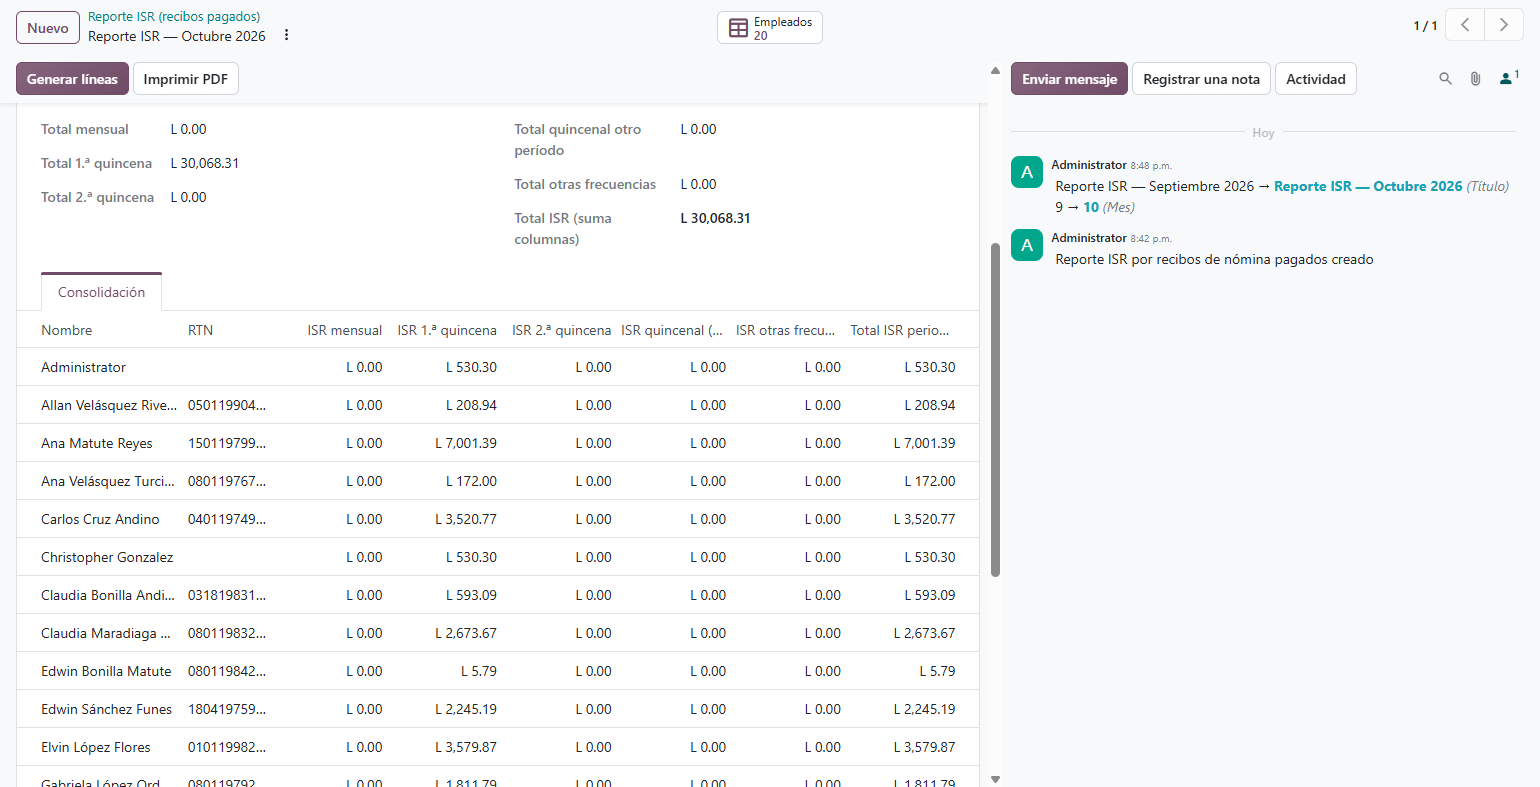
Task: Click the Empleados table icon
Action: (738, 28)
